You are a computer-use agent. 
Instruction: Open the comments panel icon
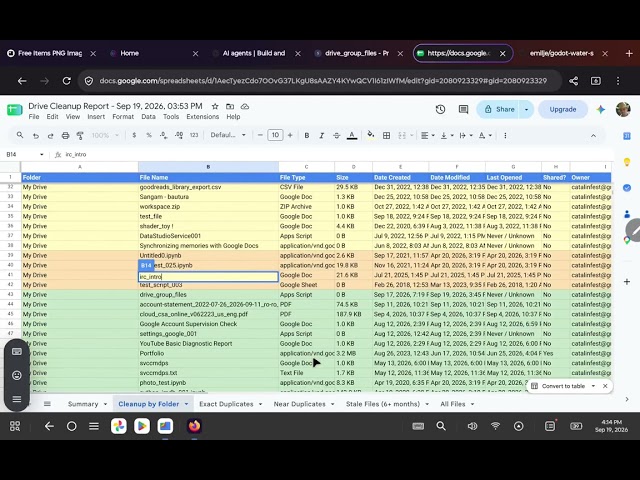pos(463,109)
